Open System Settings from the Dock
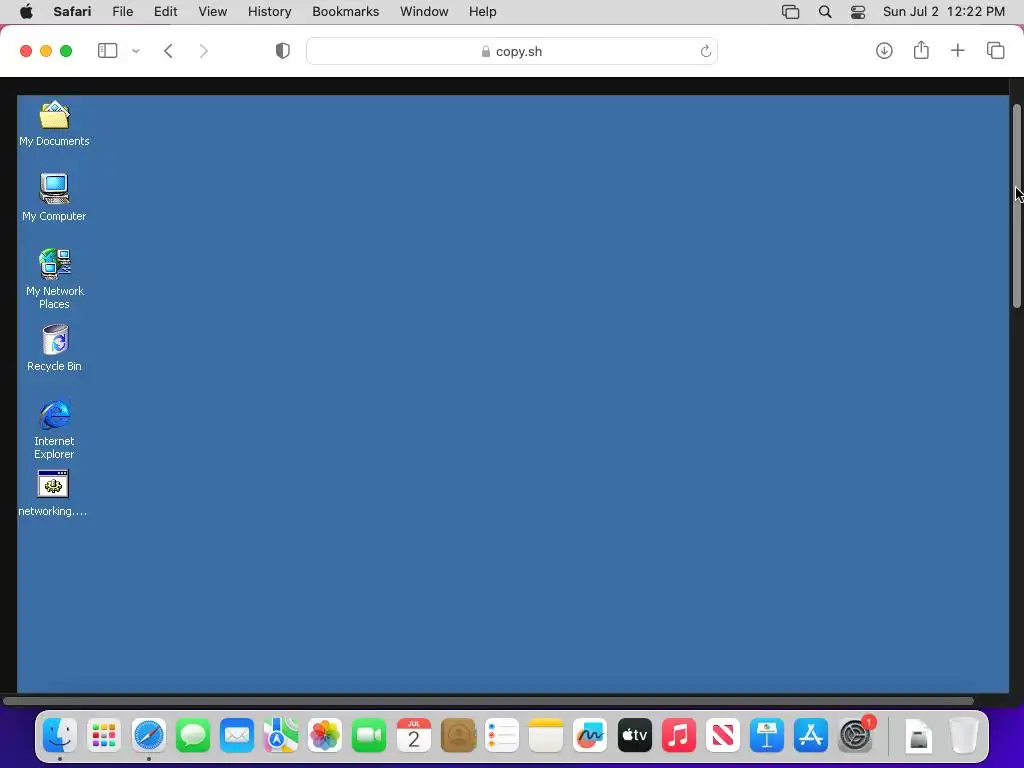 coord(856,736)
